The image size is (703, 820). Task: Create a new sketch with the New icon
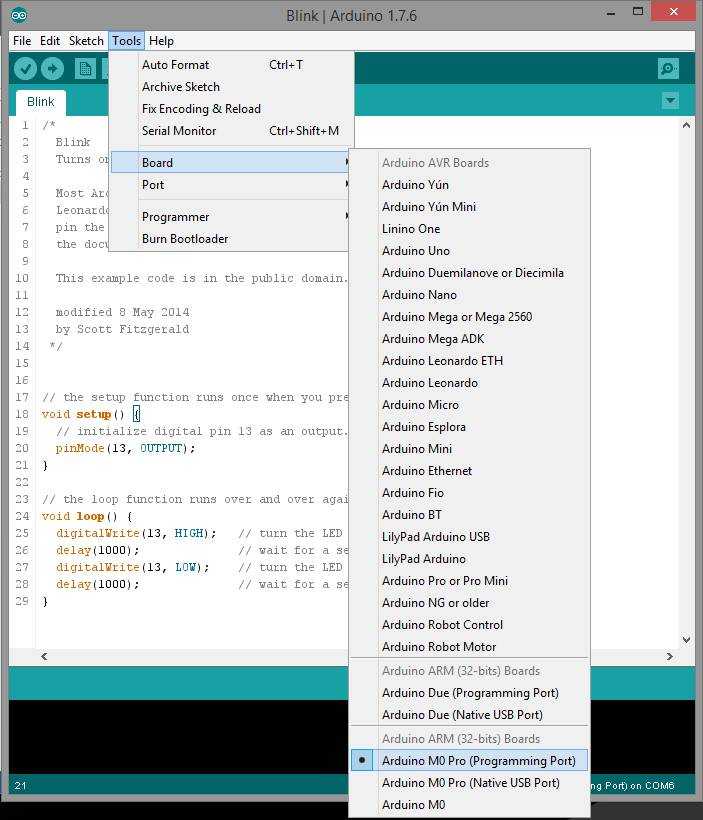coord(86,68)
